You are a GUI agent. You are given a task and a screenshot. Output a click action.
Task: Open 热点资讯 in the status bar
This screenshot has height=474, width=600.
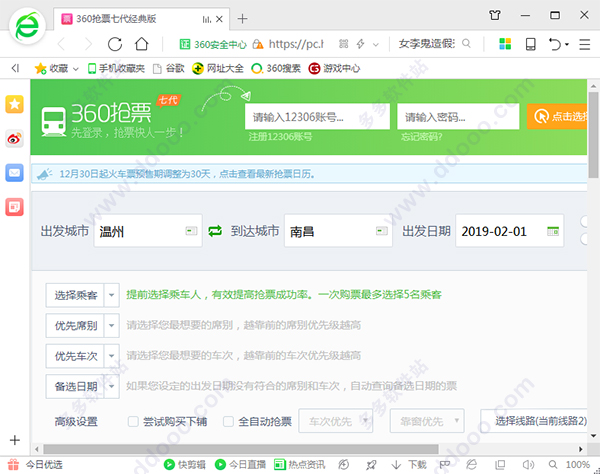click(300, 464)
